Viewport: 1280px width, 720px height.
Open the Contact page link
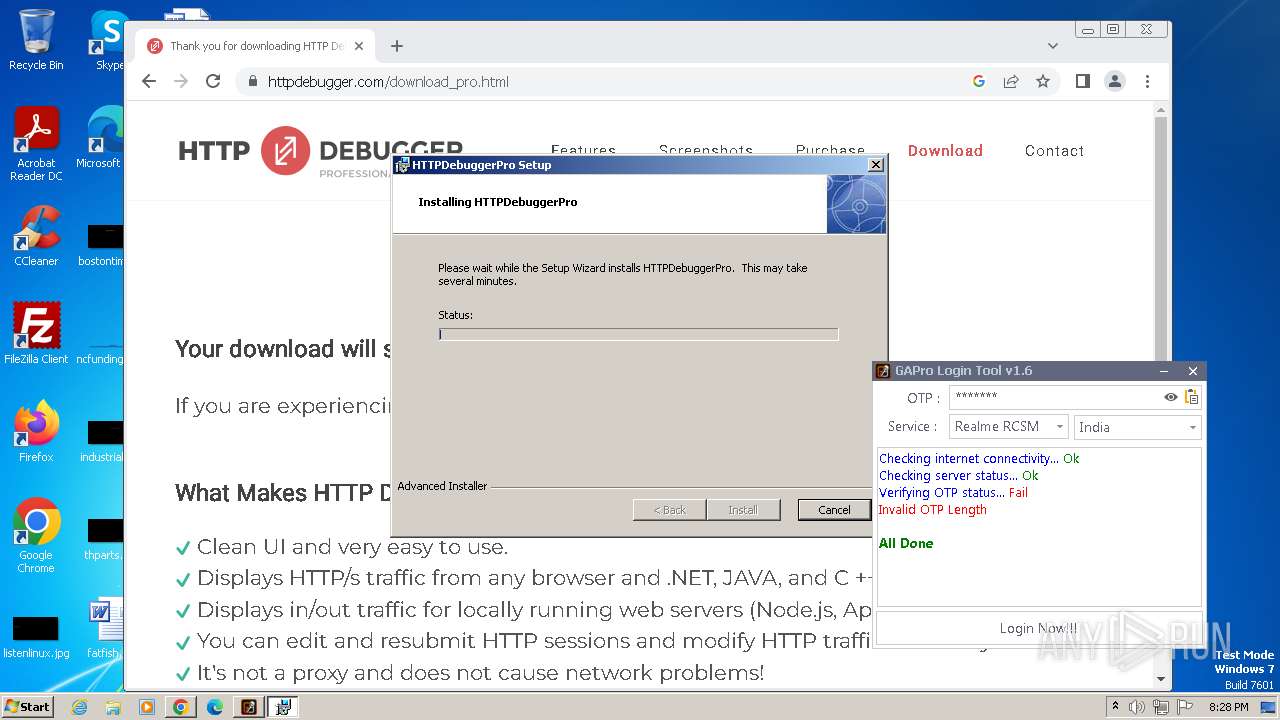[x=1054, y=151]
